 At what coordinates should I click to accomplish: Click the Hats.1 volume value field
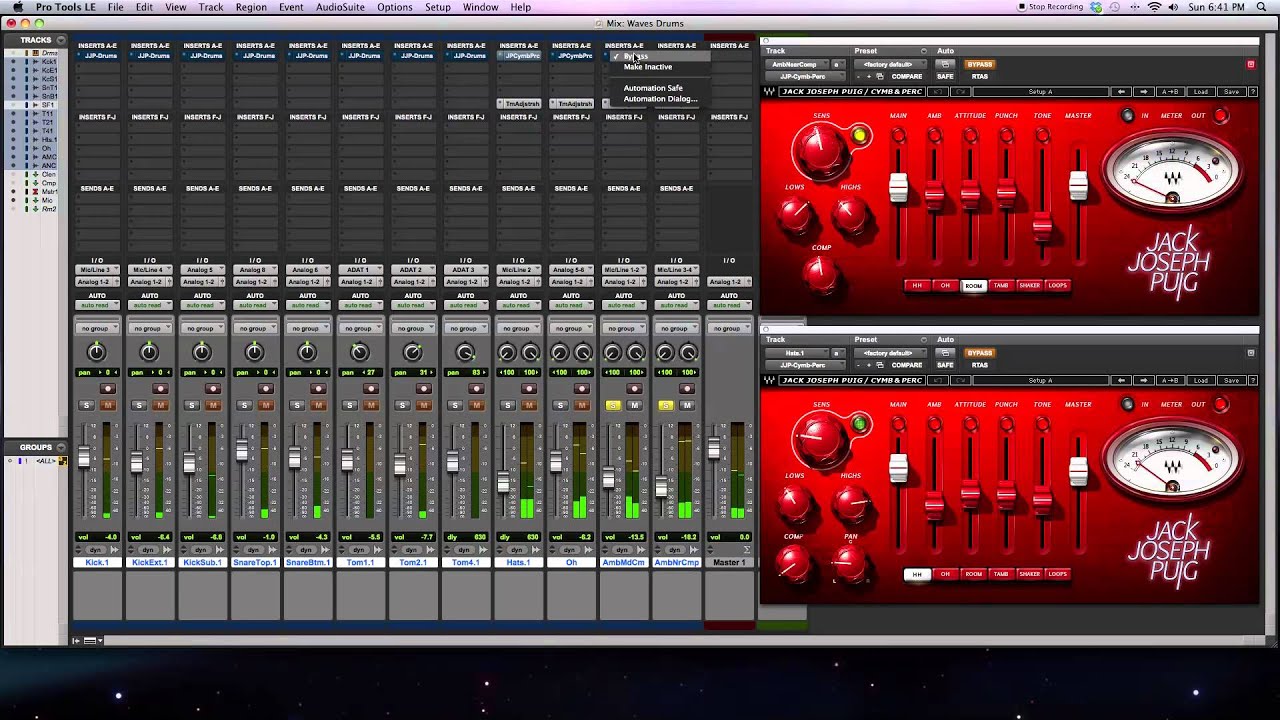(x=519, y=537)
